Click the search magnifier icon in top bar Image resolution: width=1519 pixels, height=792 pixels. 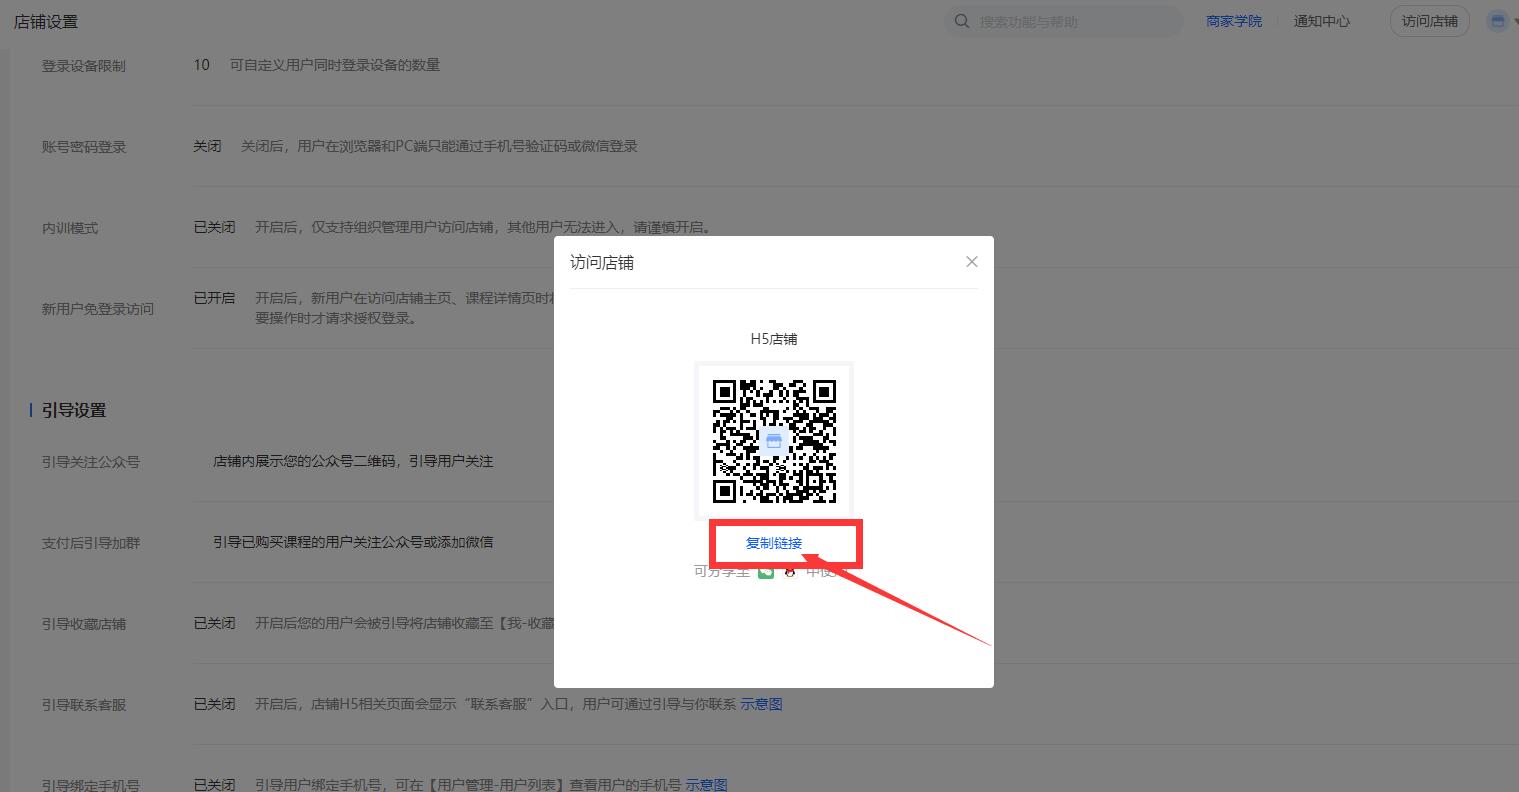pos(962,21)
